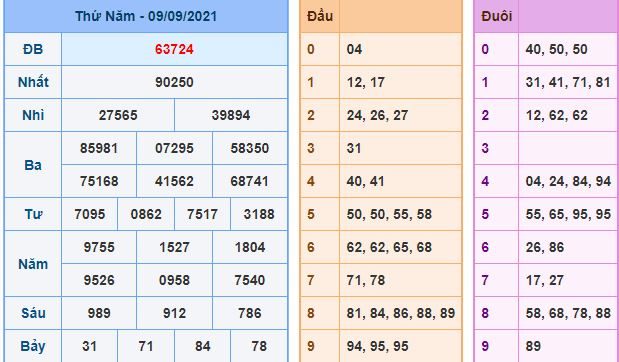Viewport: 619px width, 362px height.
Task: Click number 78 in the Bảy row
Action: tap(259, 346)
